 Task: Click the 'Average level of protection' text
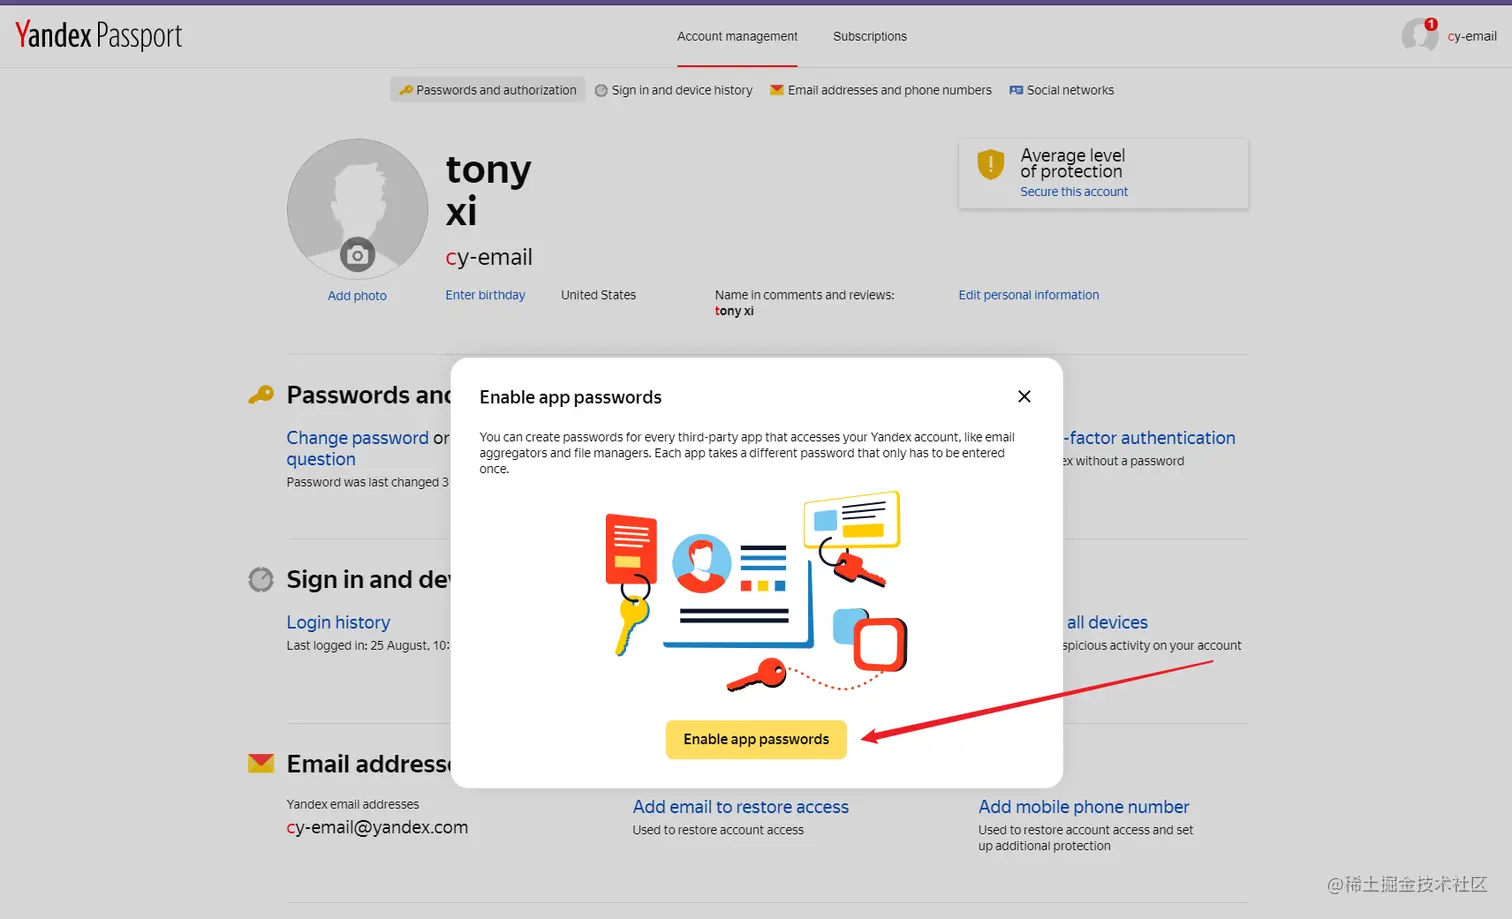click(x=1072, y=163)
